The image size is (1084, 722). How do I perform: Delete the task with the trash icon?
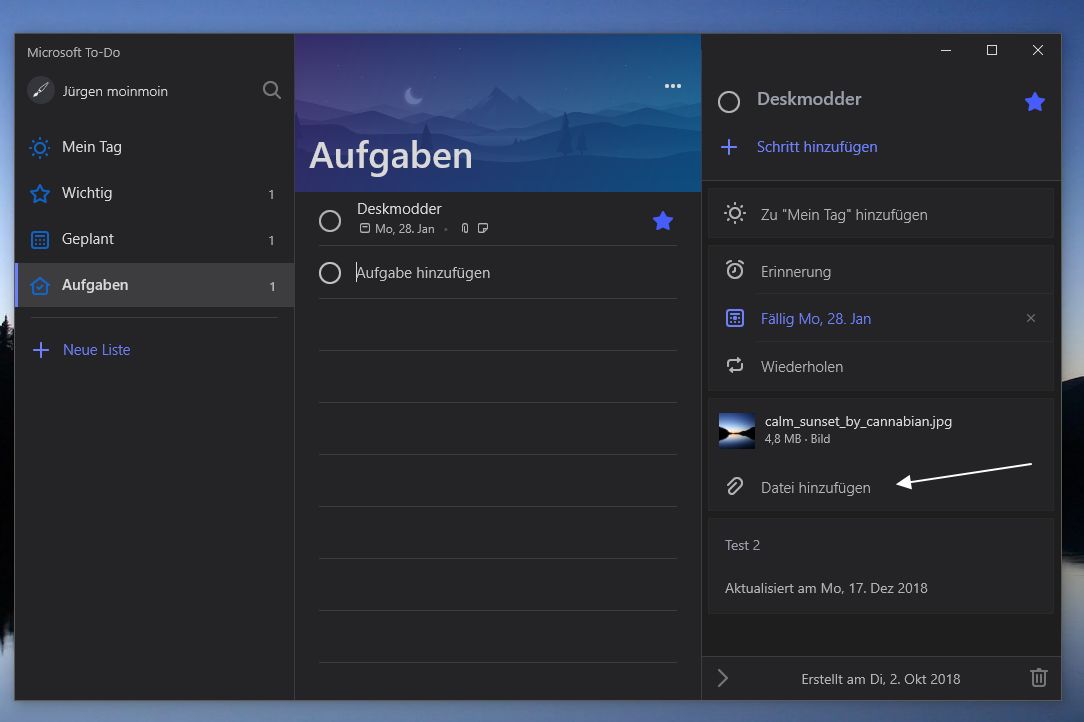click(1038, 678)
